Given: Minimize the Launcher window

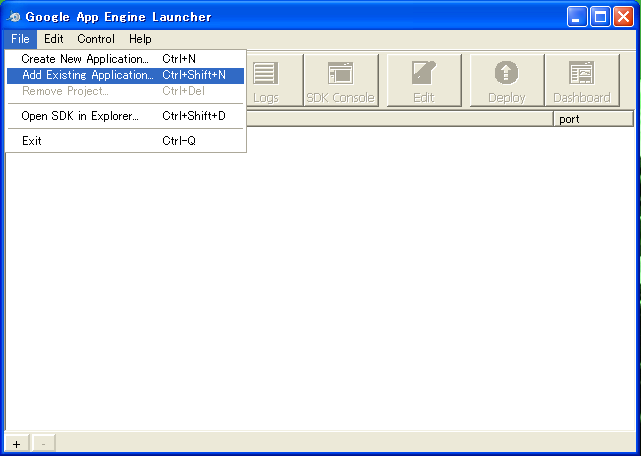Looking at the screenshot, I should tap(577, 17).
